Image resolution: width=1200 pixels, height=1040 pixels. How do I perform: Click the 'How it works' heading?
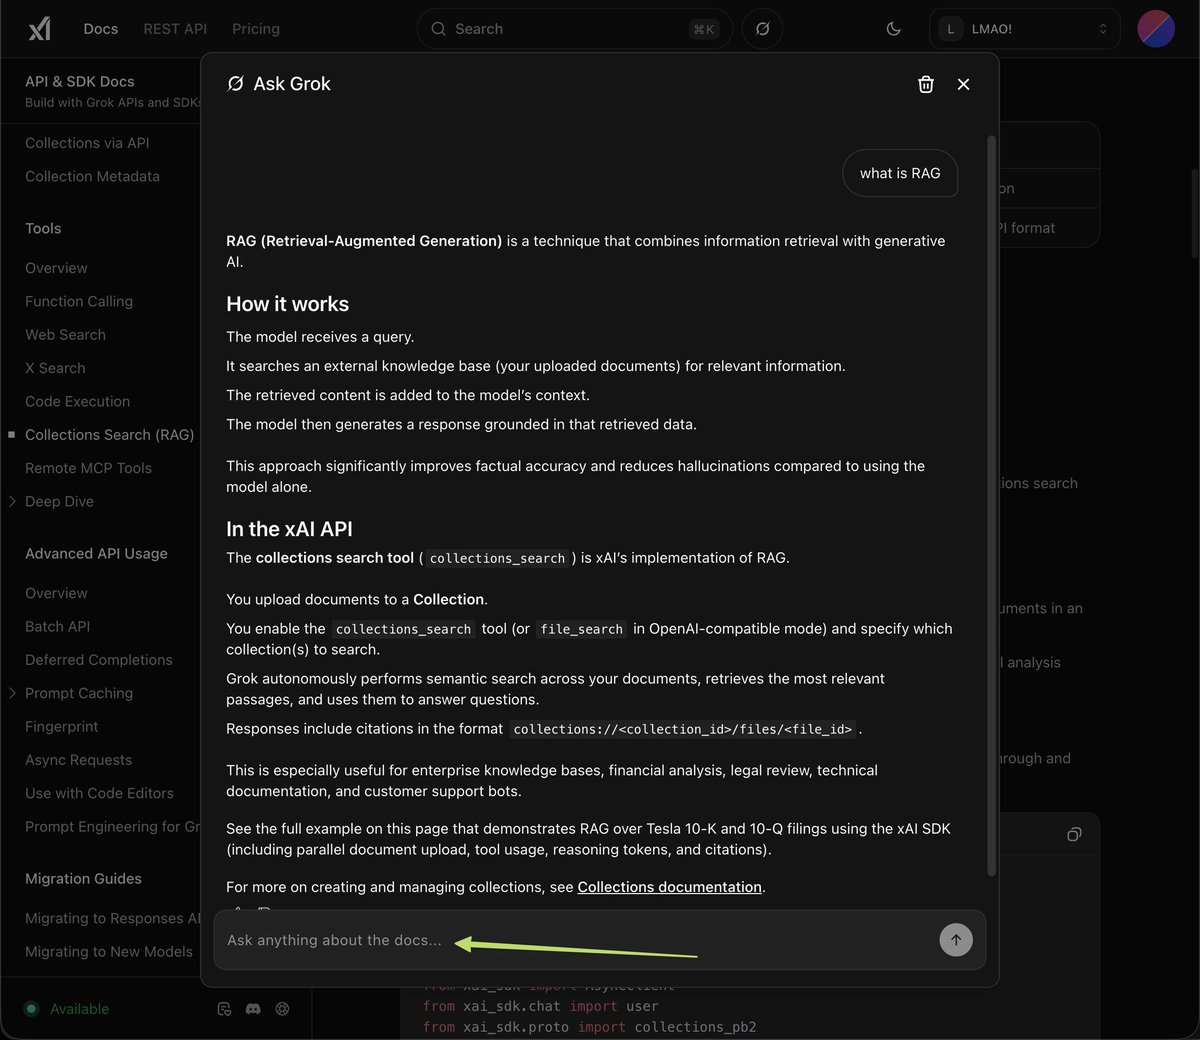click(x=287, y=304)
